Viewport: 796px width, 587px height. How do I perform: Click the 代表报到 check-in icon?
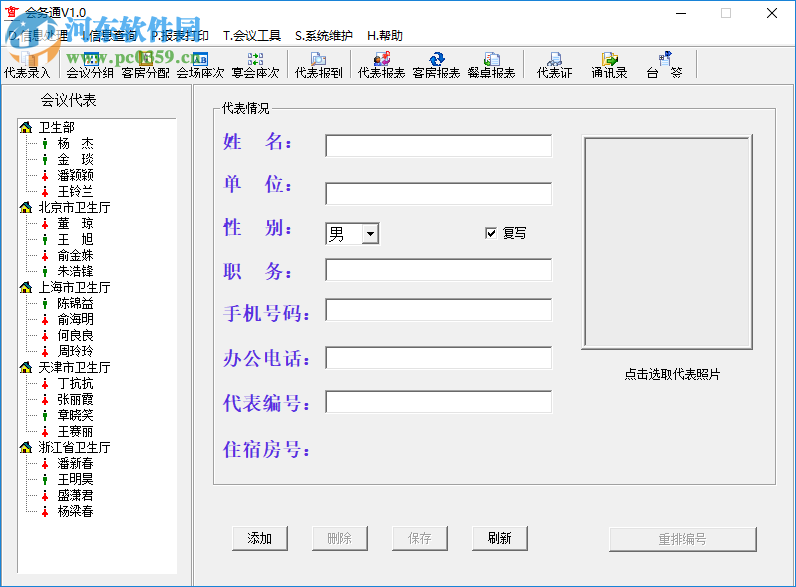319,65
